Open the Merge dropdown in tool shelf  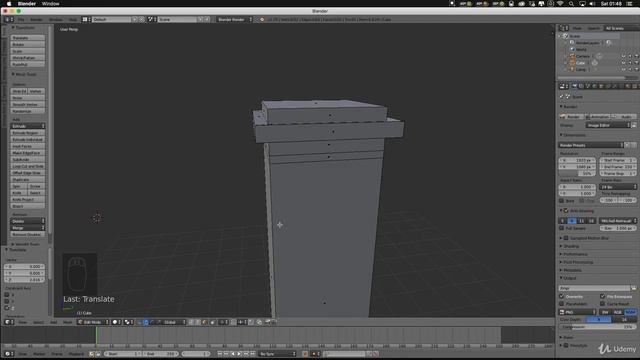28,228
